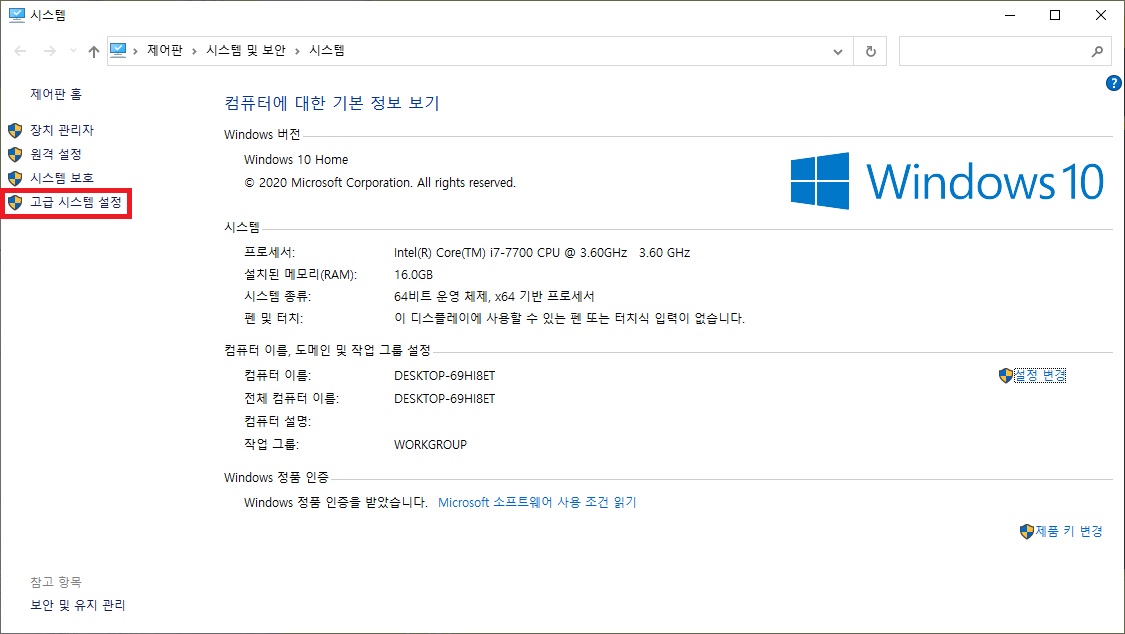Click the 프로세서 label

coord(270,252)
